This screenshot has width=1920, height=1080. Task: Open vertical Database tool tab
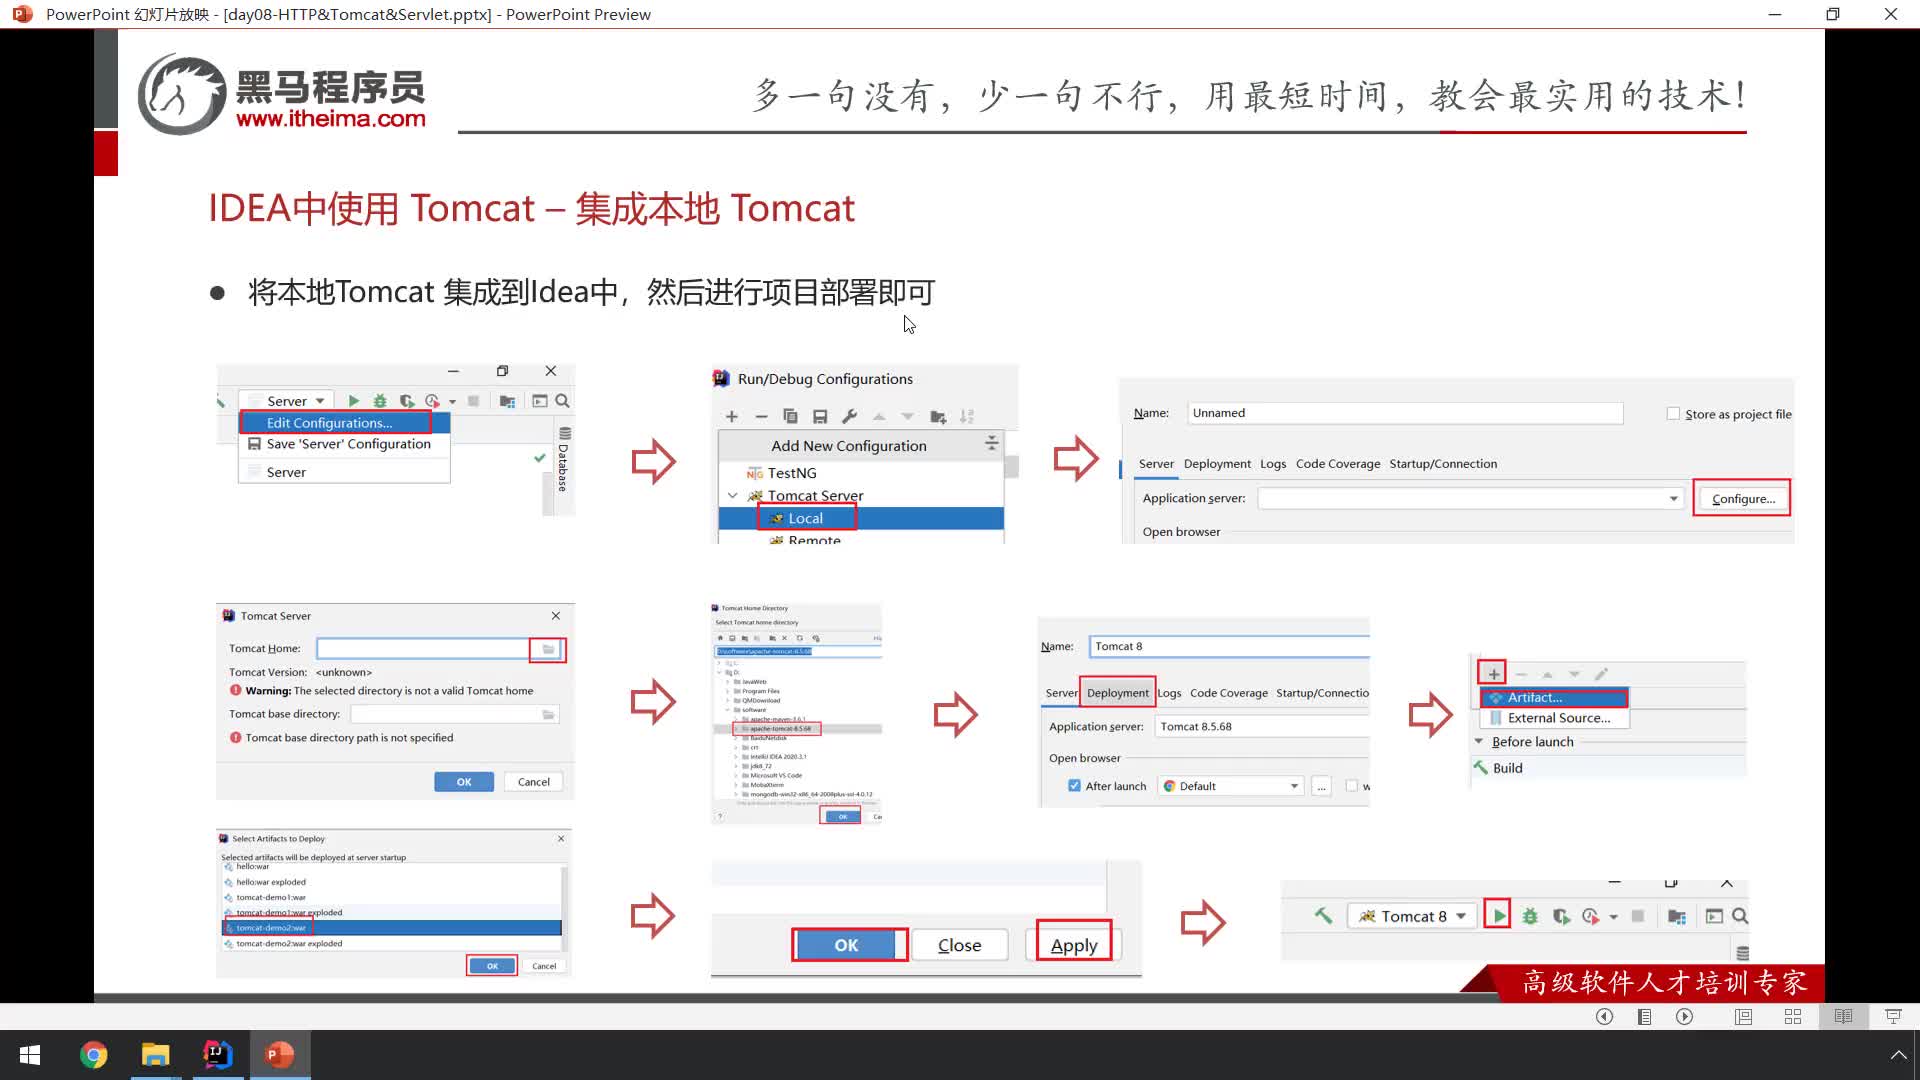coord(564,460)
